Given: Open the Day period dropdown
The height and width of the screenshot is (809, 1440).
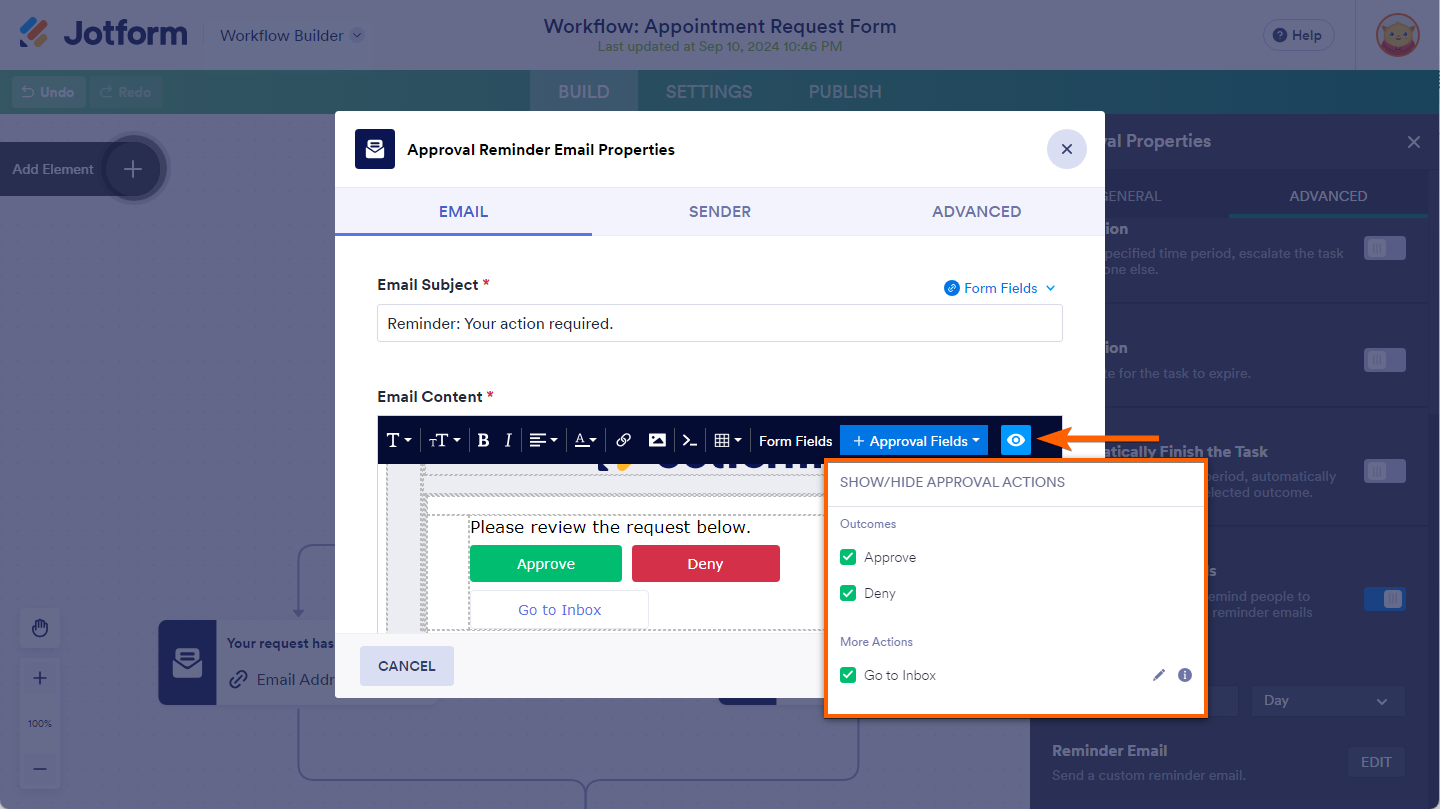Looking at the screenshot, I should click(1328, 701).
